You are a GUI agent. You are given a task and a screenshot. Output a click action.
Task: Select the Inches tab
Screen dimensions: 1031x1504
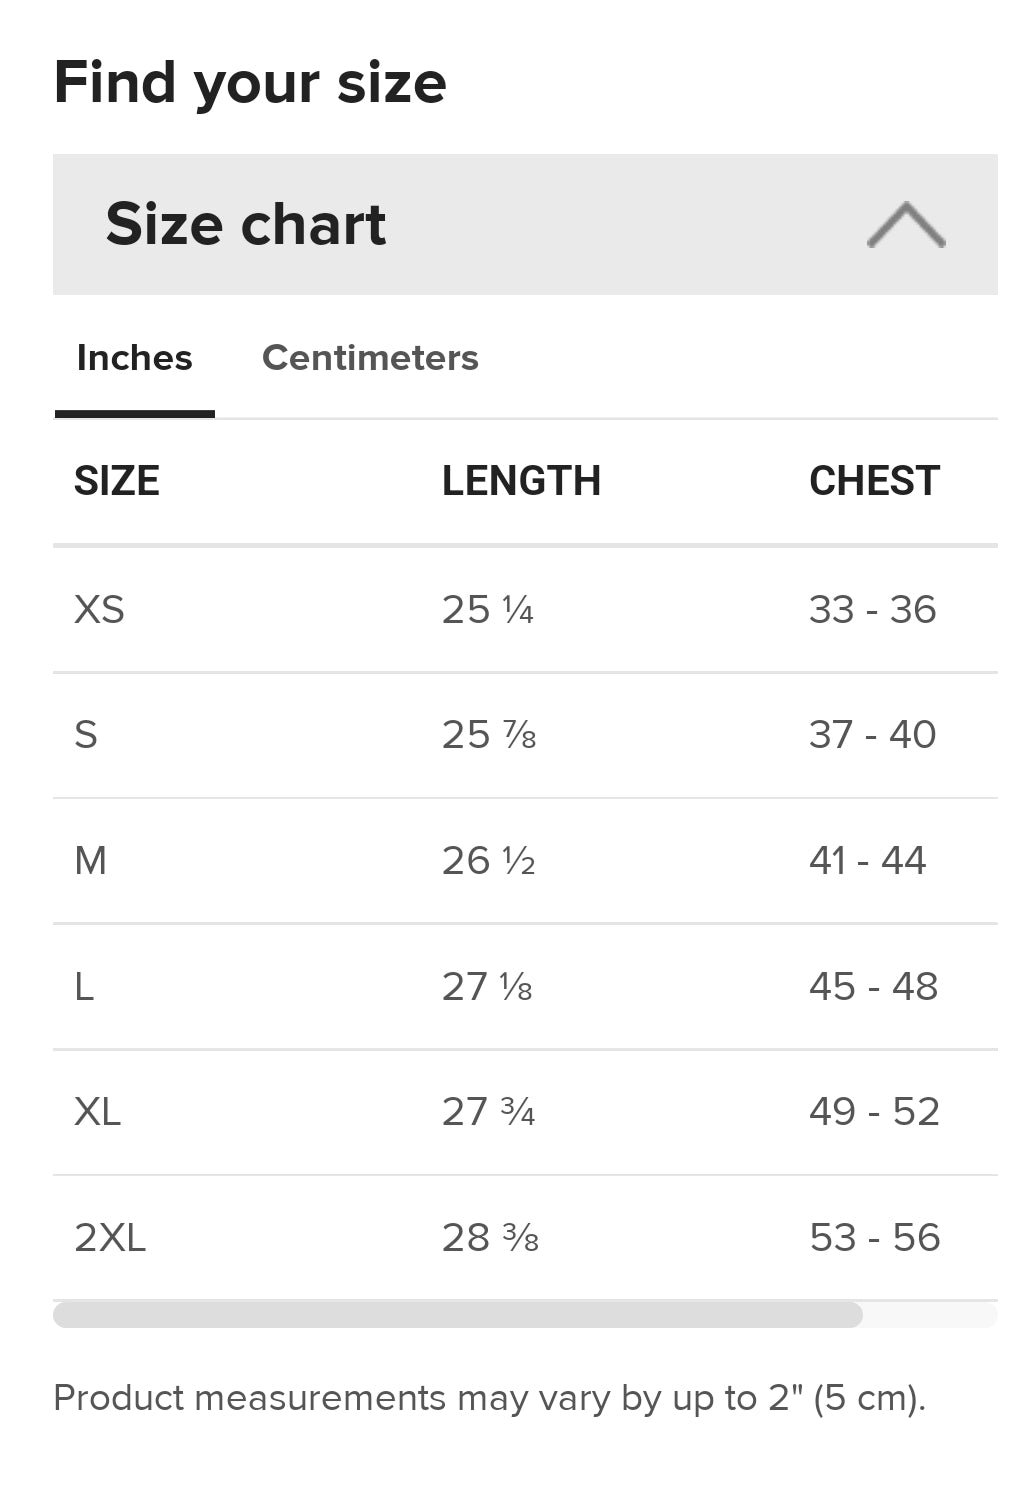134,358
